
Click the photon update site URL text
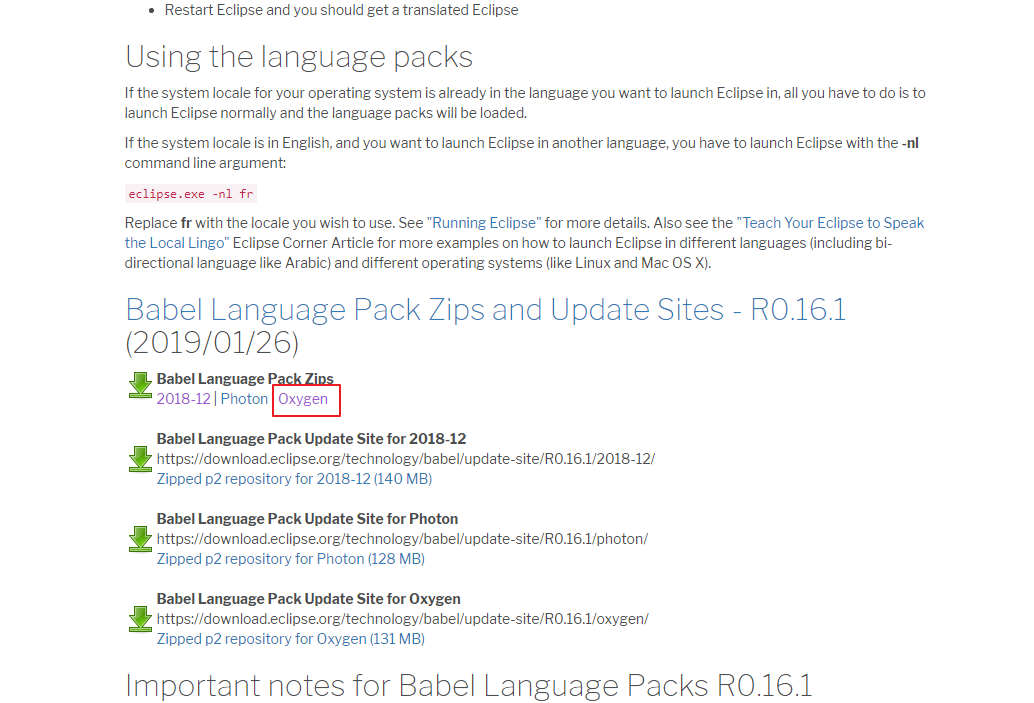(x=402, y=539)
